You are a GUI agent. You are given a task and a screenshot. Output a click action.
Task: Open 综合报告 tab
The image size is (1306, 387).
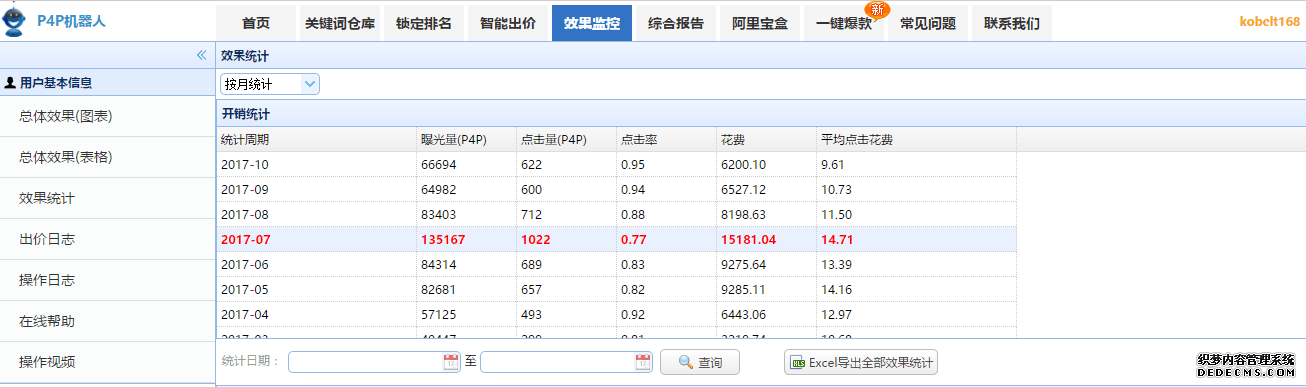click(676, 23)
